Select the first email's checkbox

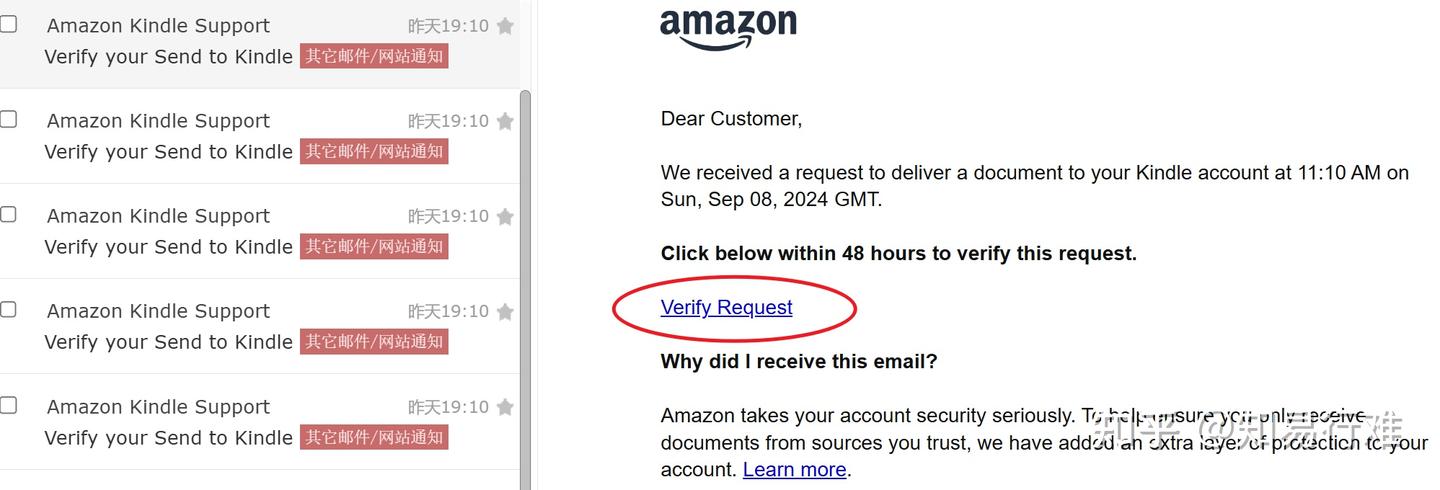tap(9, 24)
